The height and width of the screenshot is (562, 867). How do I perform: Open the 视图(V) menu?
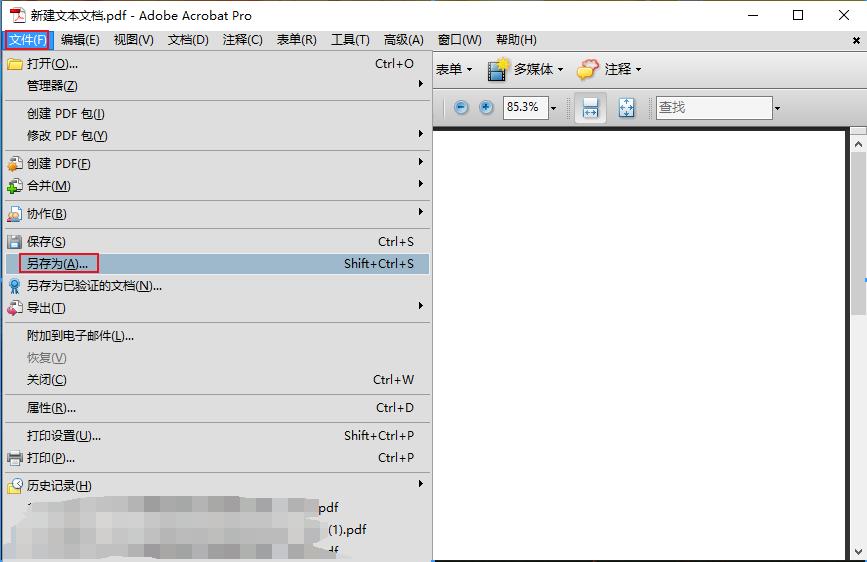coord(133,40)
